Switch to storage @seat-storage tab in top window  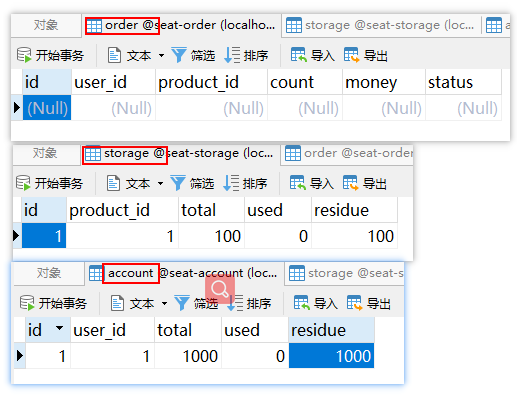click(x=381, y=25)
